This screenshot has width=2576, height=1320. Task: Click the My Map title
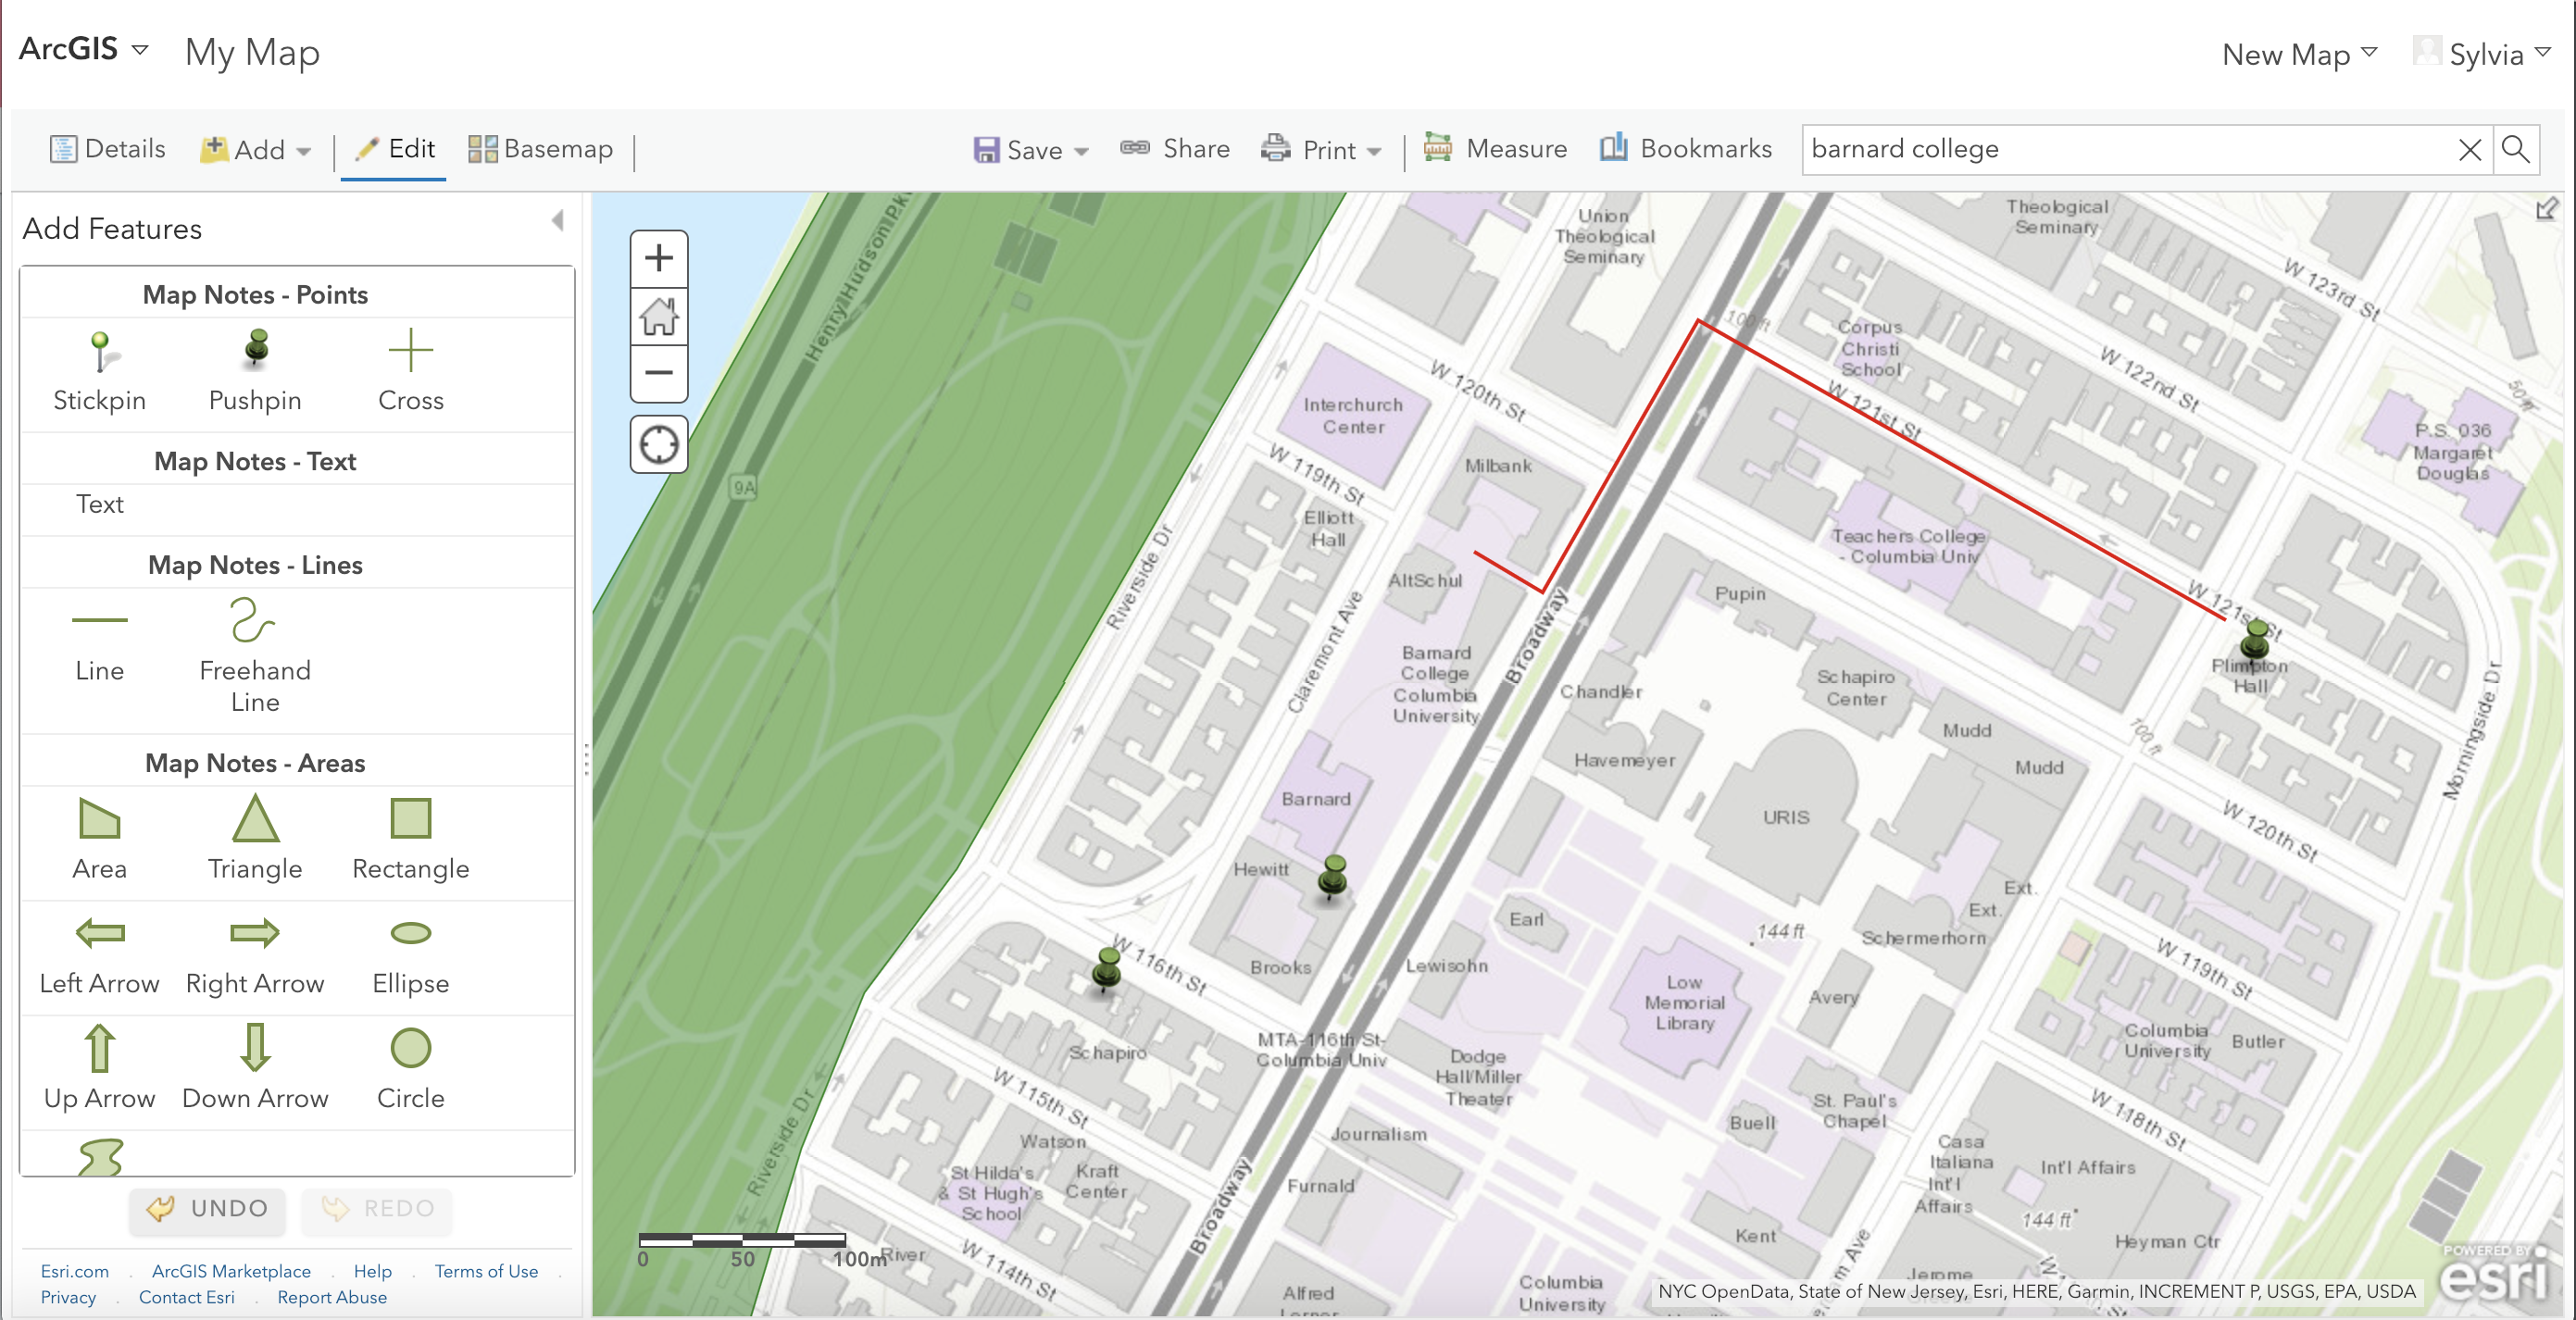(x=252, y=52)
